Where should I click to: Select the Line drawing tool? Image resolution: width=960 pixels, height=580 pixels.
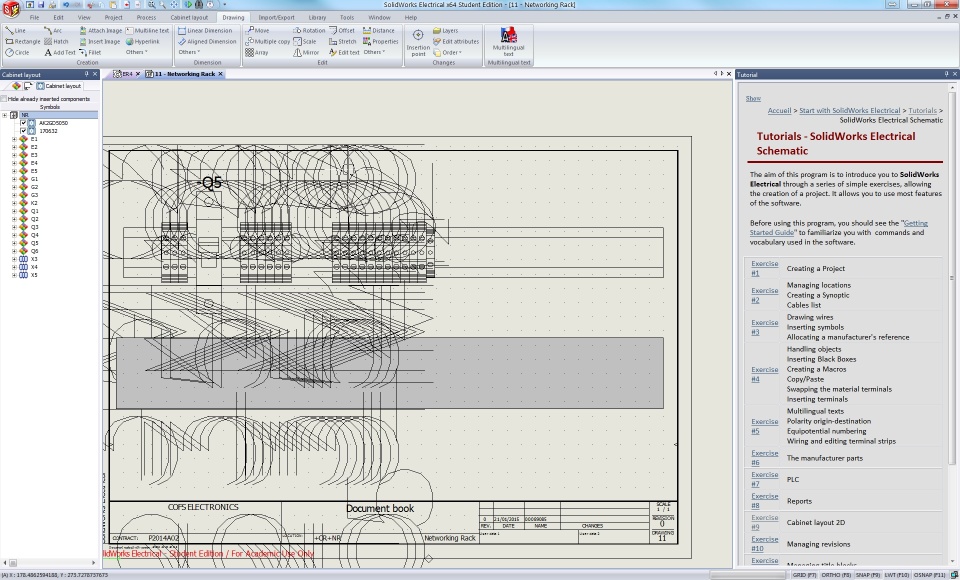coord(16,31)
